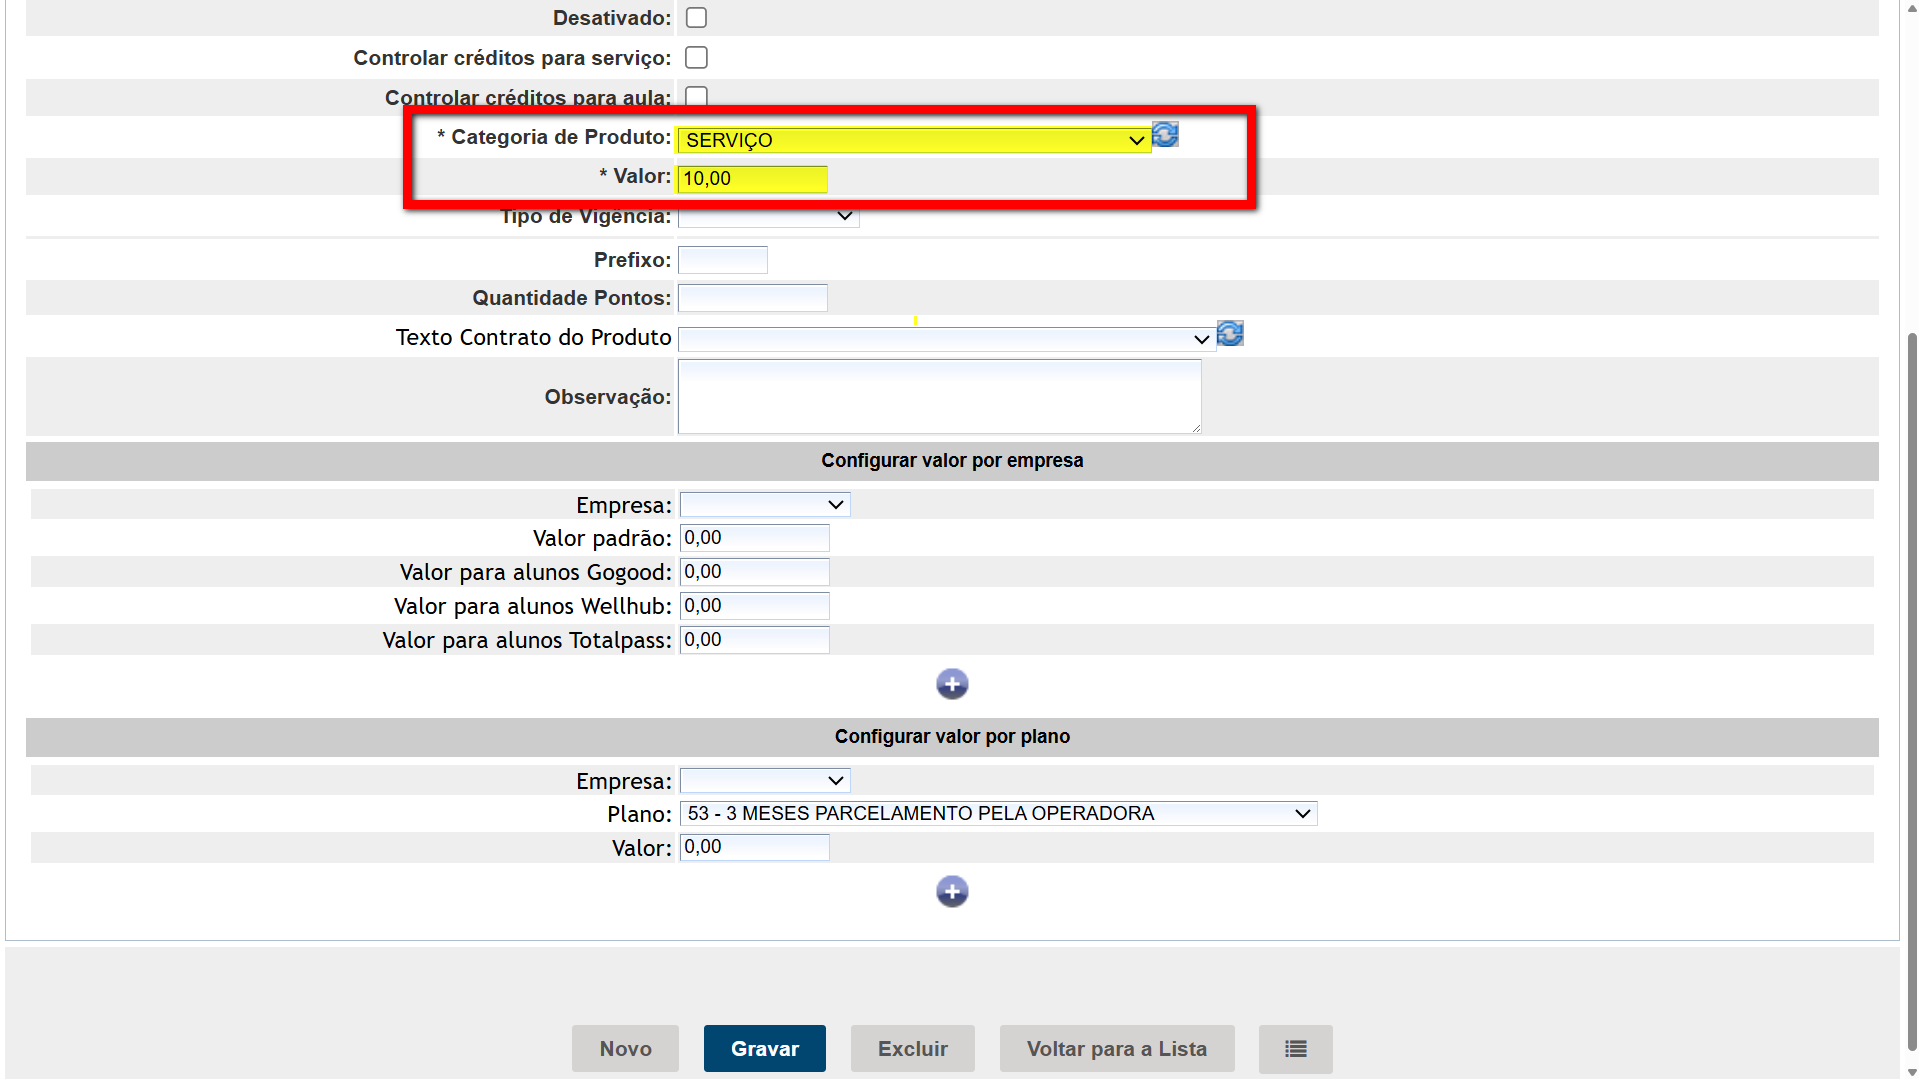Viewport: 1919px width, 1079px height.
Task: Click the list icon button next to Voltar
Action: (x=1295, y=1049)
